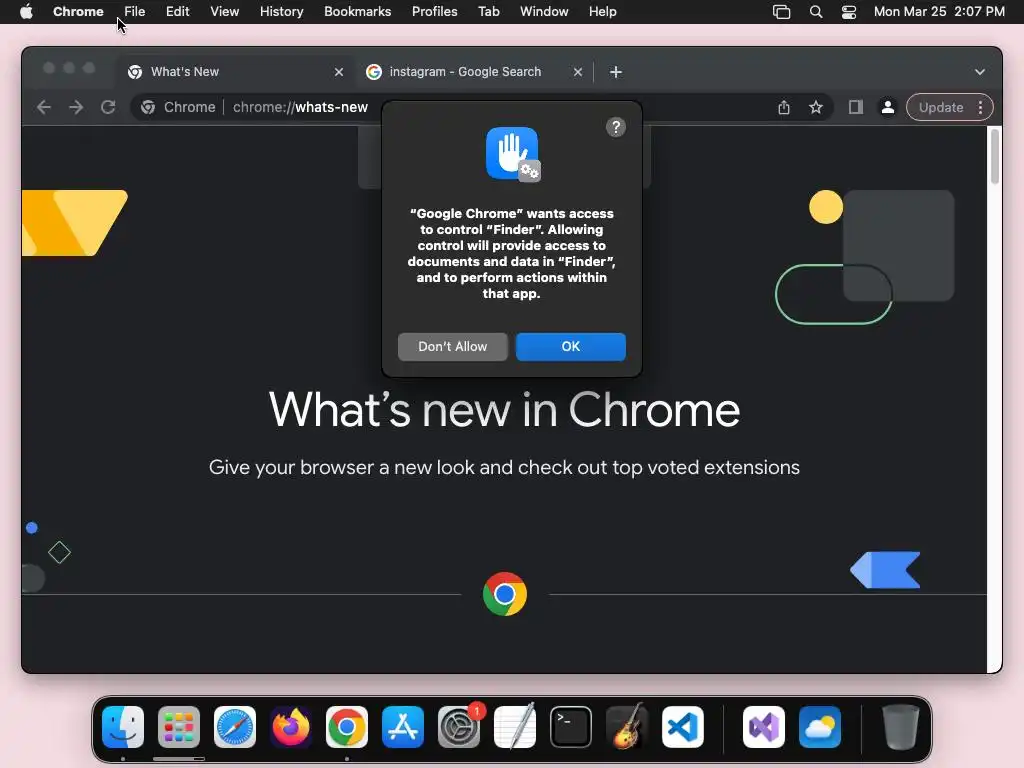
Task: Open the Edit menu
Action: pyautogui.click(x=177, y=12)
